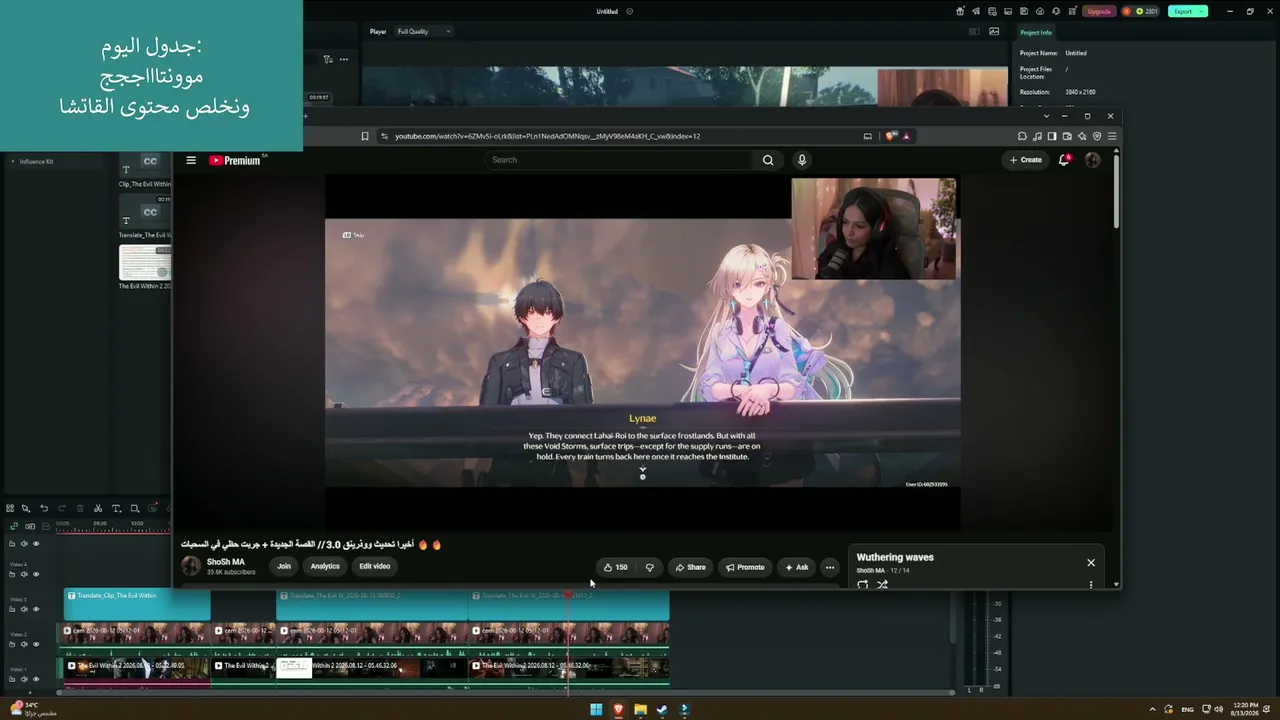
Task: Open the filter icon in media panel
Action: pos(328,59)
